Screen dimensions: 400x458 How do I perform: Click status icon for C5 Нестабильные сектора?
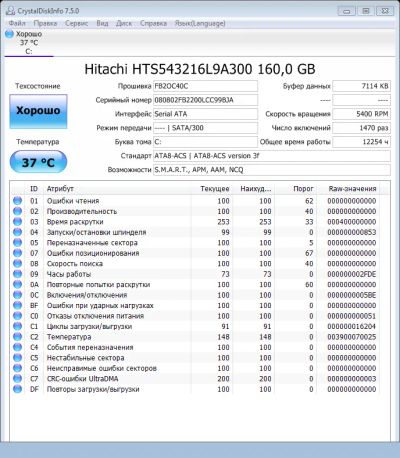17,358
